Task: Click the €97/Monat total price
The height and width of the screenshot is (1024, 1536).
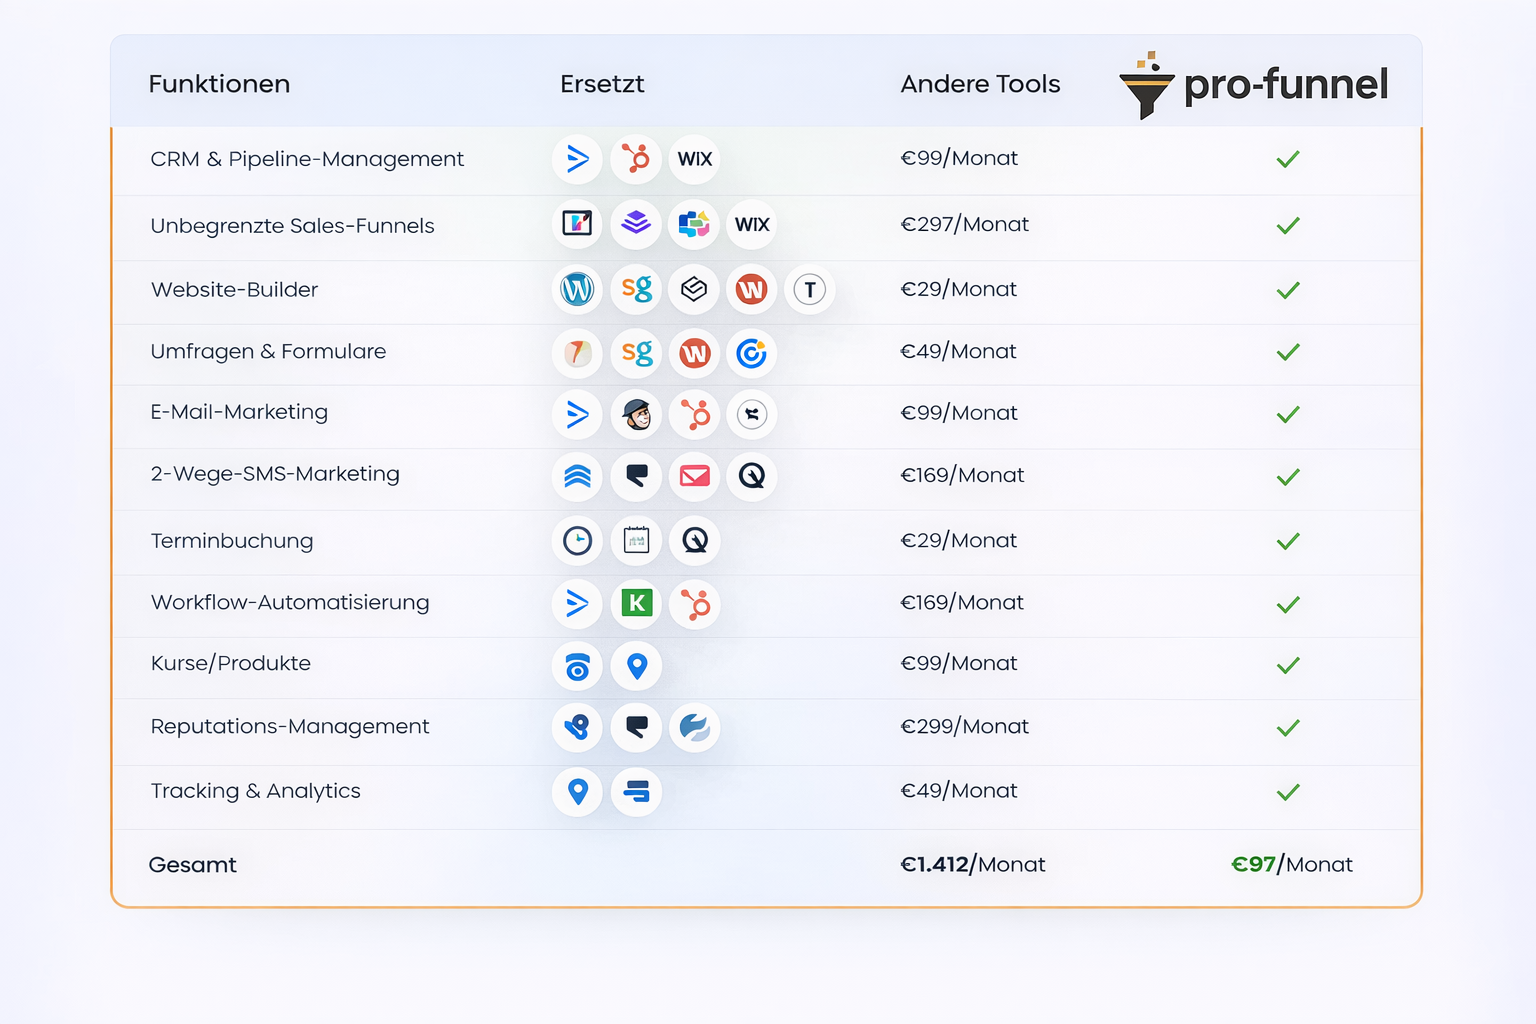Action: click(x=1291, y=865)
